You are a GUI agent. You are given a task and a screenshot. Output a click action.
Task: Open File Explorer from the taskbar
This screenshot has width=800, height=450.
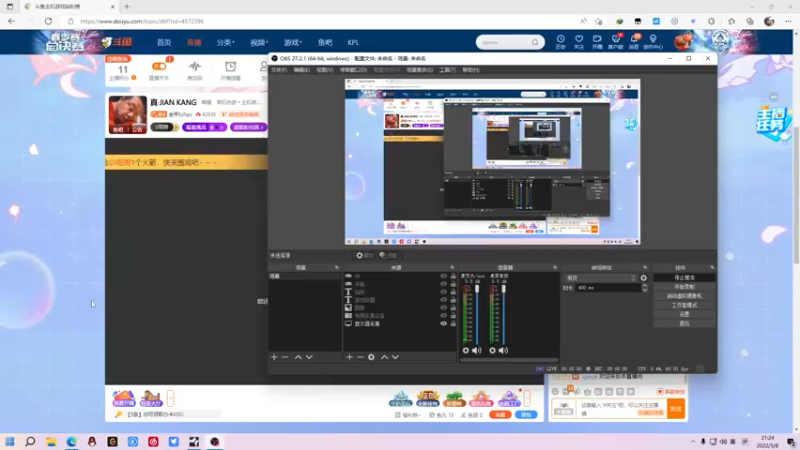click(x=51, y=441)
